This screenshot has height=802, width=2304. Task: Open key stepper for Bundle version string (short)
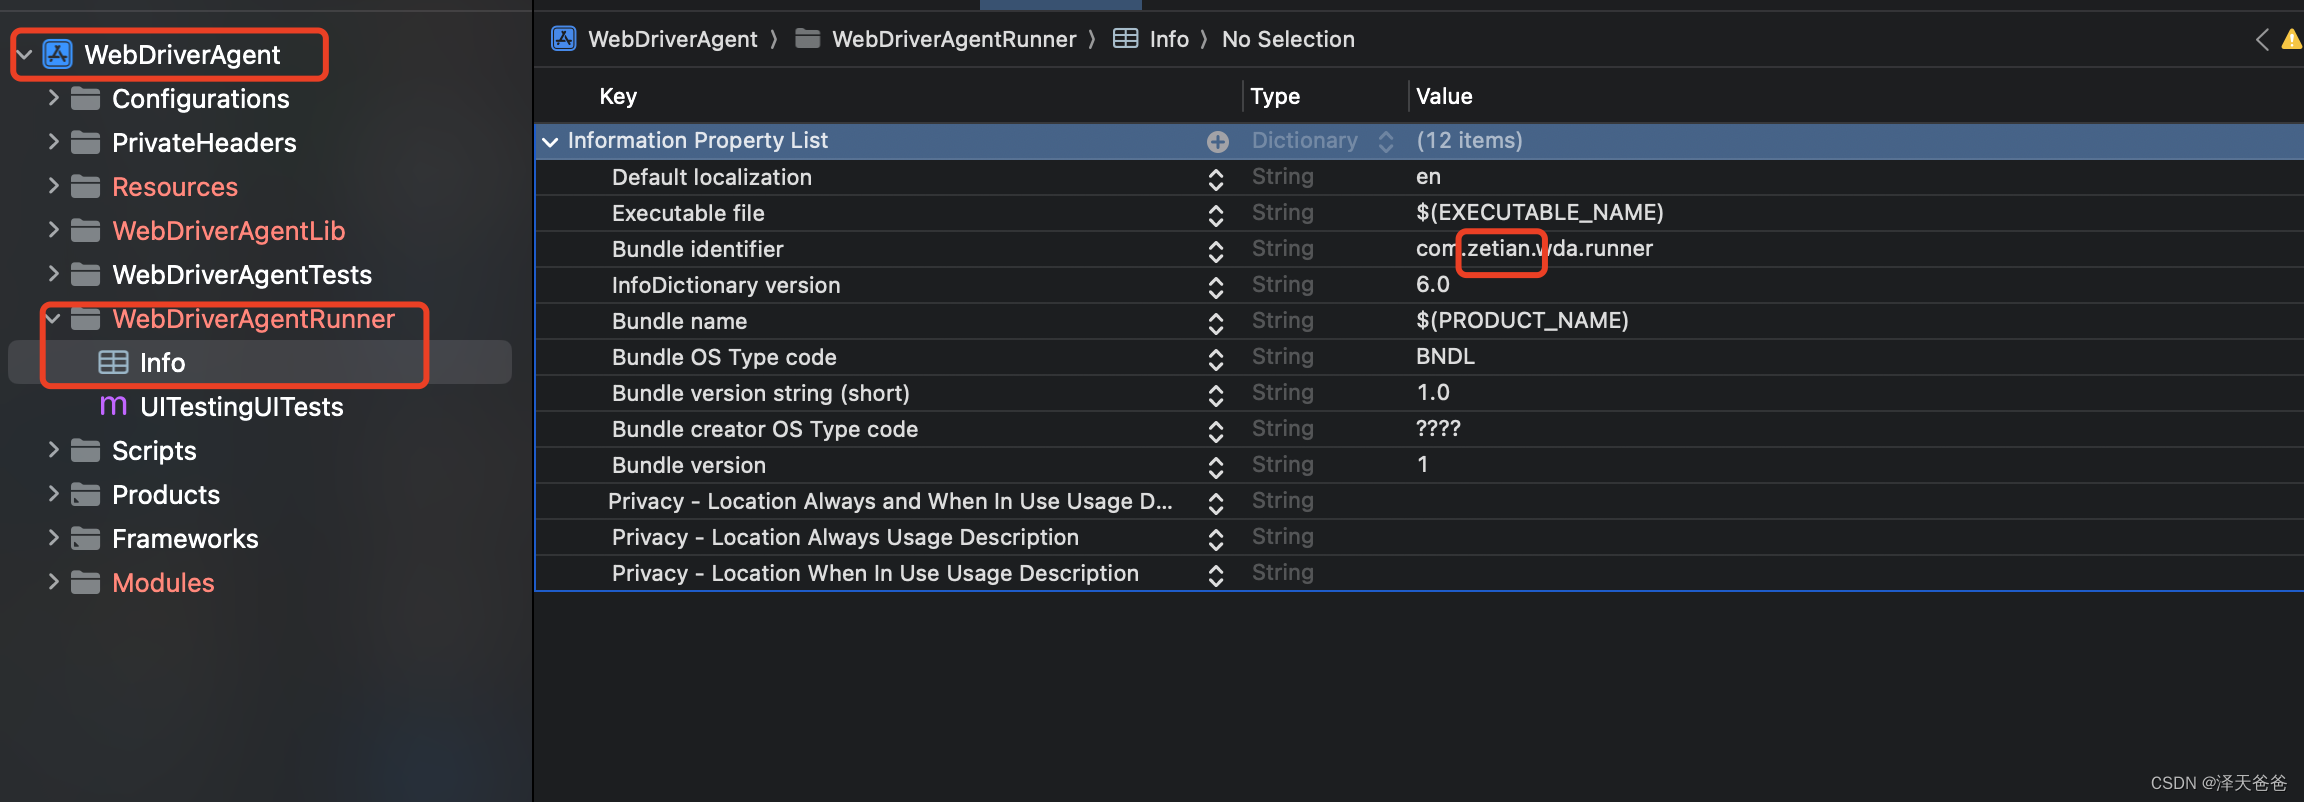[x=1216, y=395]
